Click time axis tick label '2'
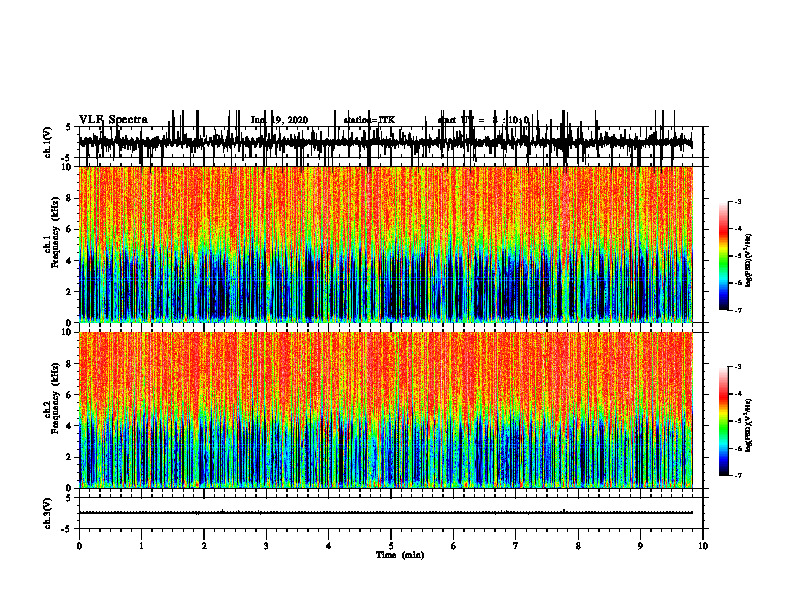The width and height of the screenshot is (792, 612). (204, 546)
